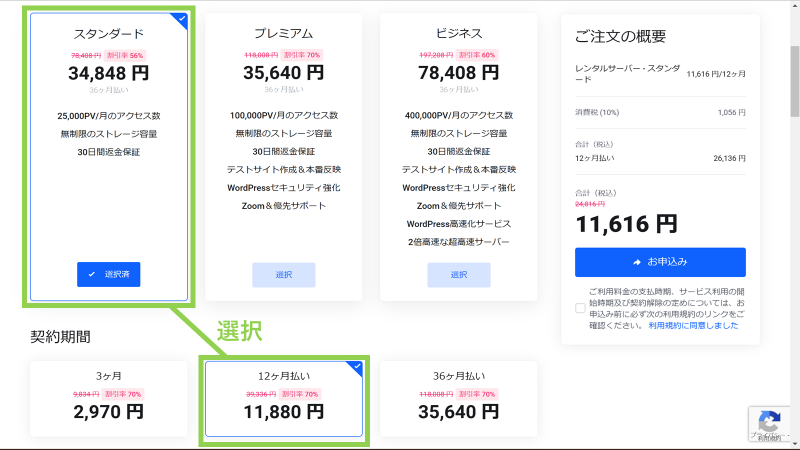Viewport: 800px width, 450px height.
Task: Select the プレミアム plan with 選択 button
Action: 283,275
